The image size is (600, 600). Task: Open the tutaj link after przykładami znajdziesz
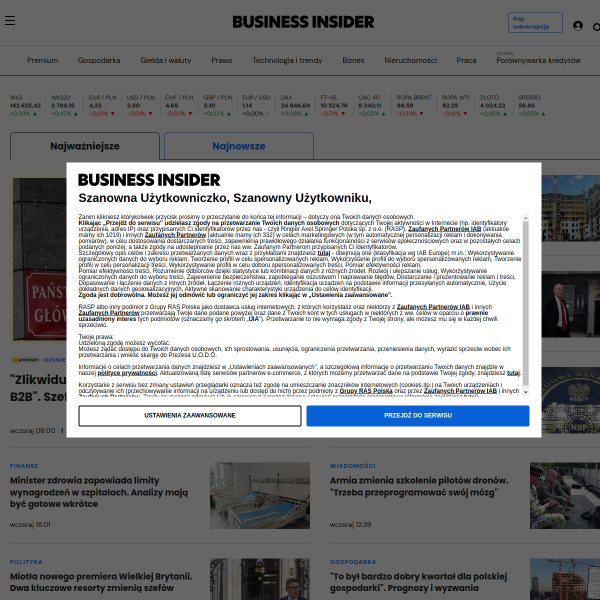click(324, 253)
